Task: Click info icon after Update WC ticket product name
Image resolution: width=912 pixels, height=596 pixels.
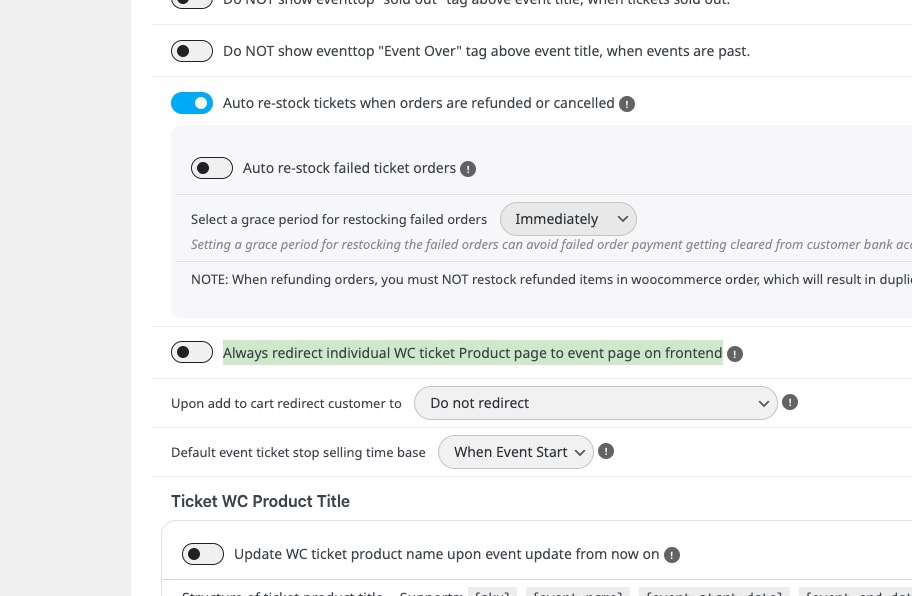Action: 672,555
